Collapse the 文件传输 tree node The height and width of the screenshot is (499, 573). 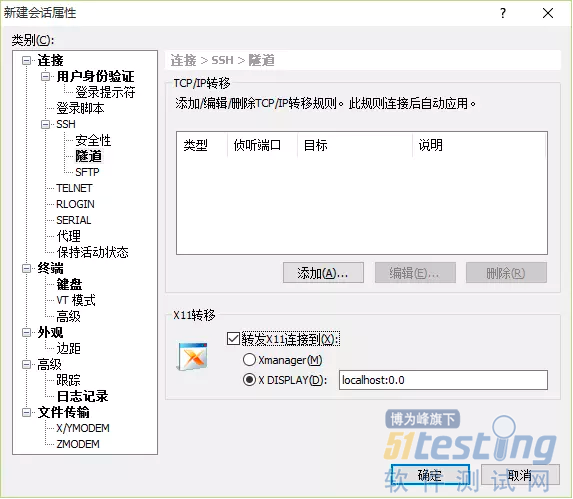pos(27,412)
